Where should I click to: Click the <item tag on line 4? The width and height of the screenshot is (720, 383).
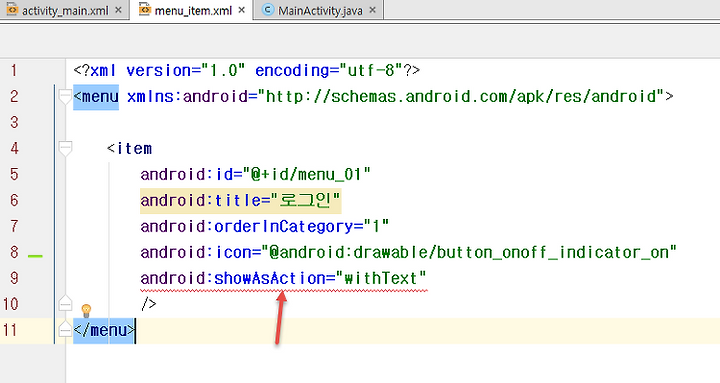pyautogui.click(x=129, y=149)
